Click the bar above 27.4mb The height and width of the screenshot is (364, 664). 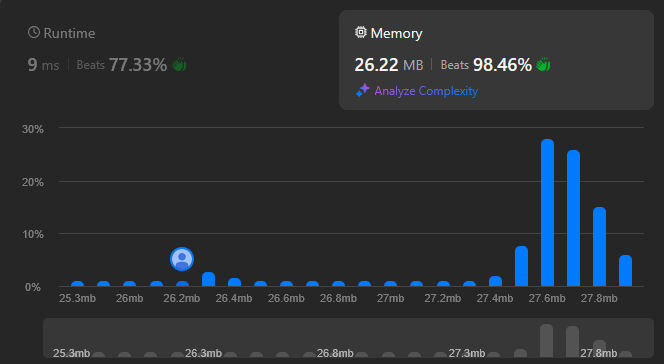pos(495,281)
